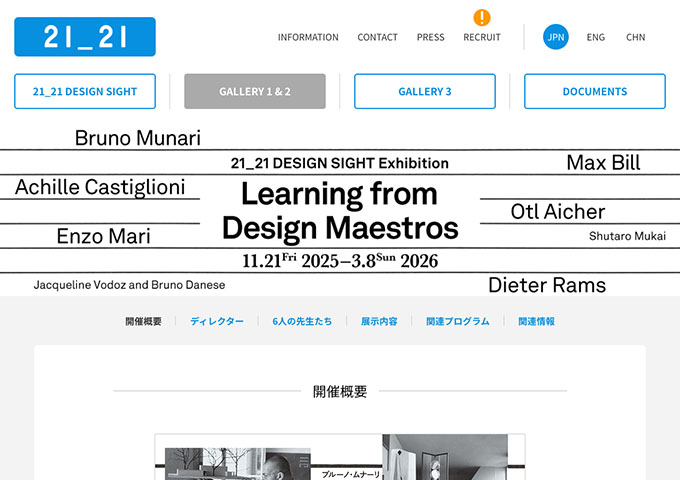The width and height of the screenshot is (680, 480).
Task: Click the exhibition poster thumbnail image
Action: (x=340, y=457)
